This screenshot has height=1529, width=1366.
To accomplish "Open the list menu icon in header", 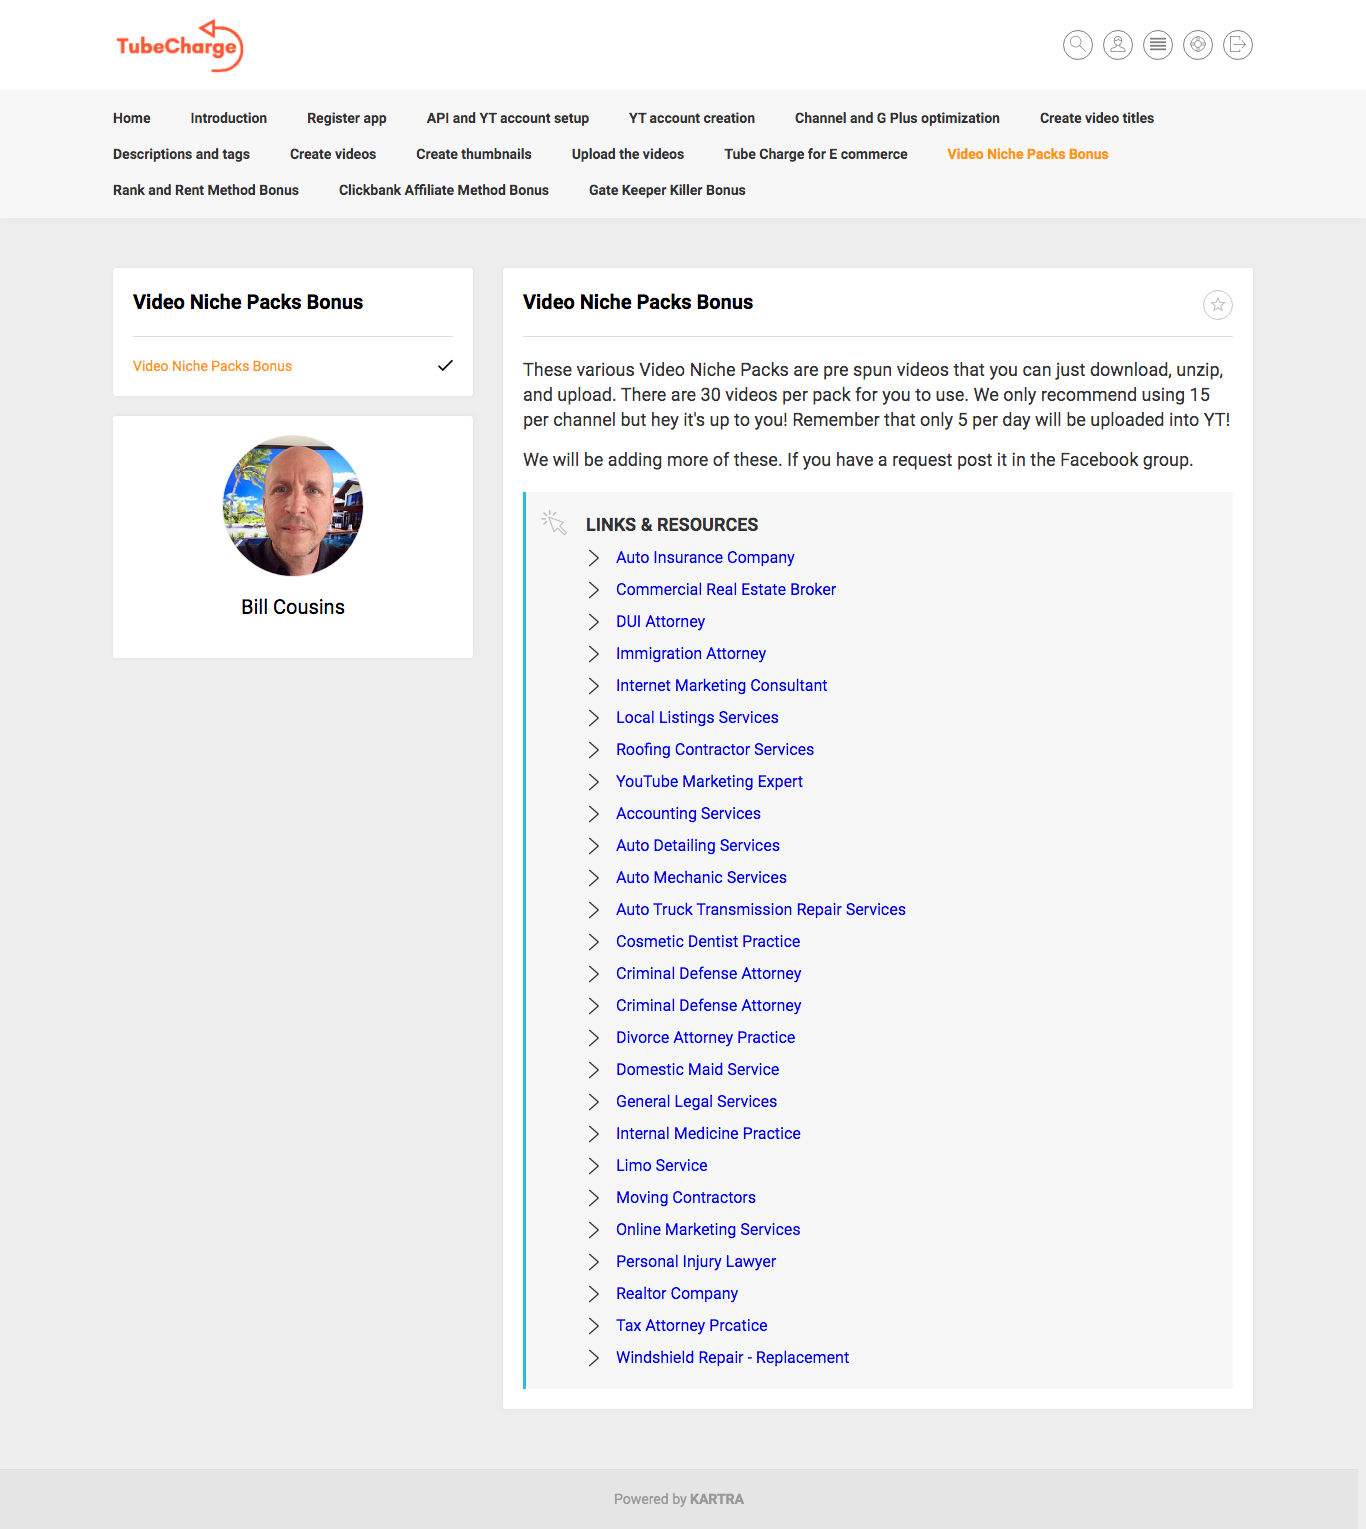I will click(x=1158, y=45).
